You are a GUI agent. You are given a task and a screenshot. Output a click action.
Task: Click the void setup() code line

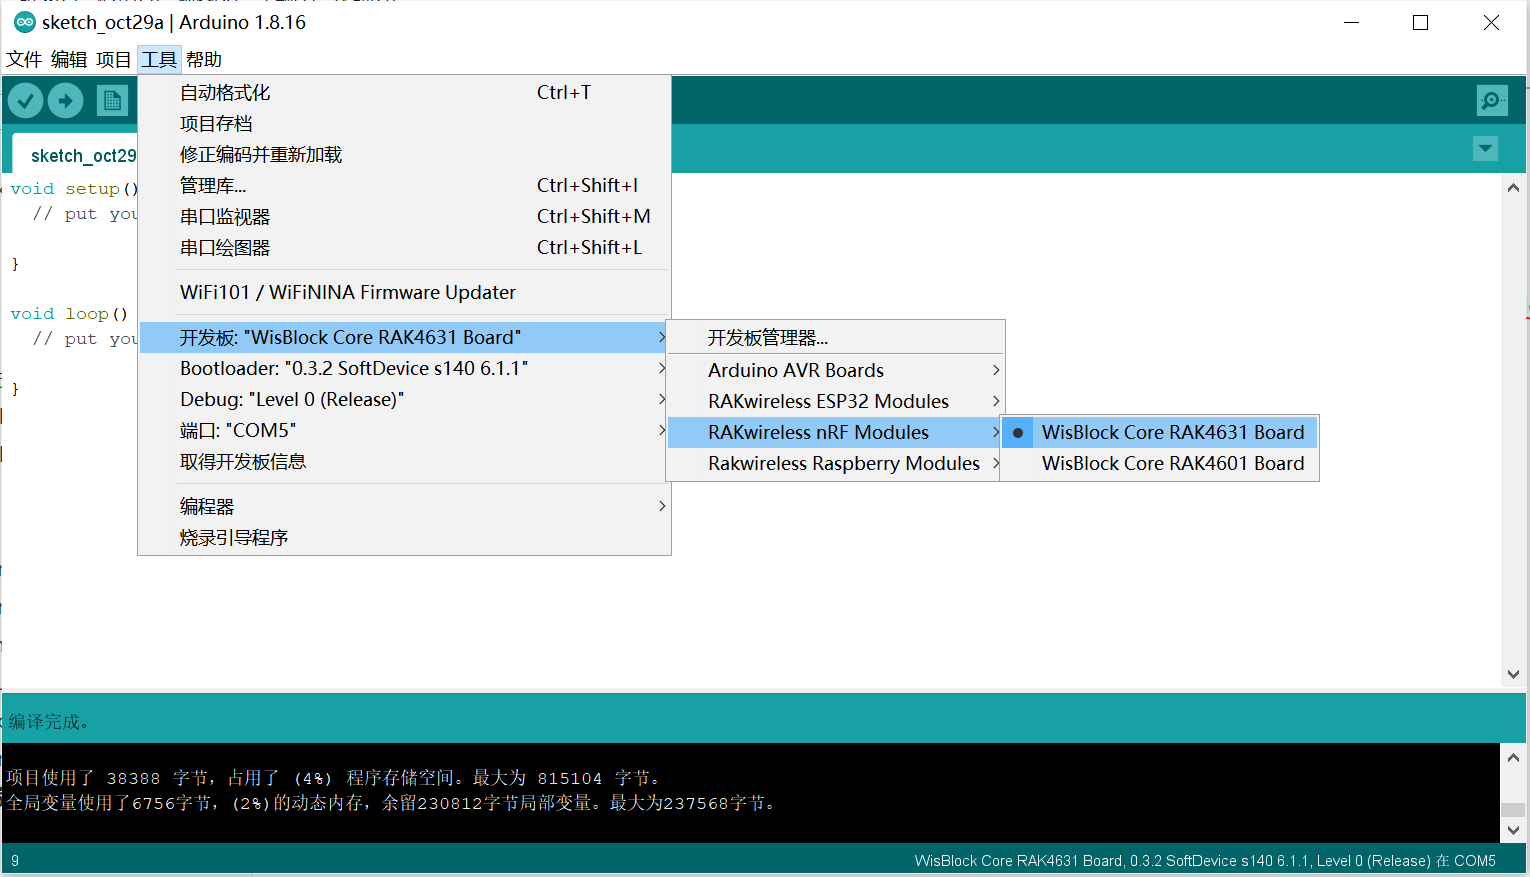(x=74, y=188)
